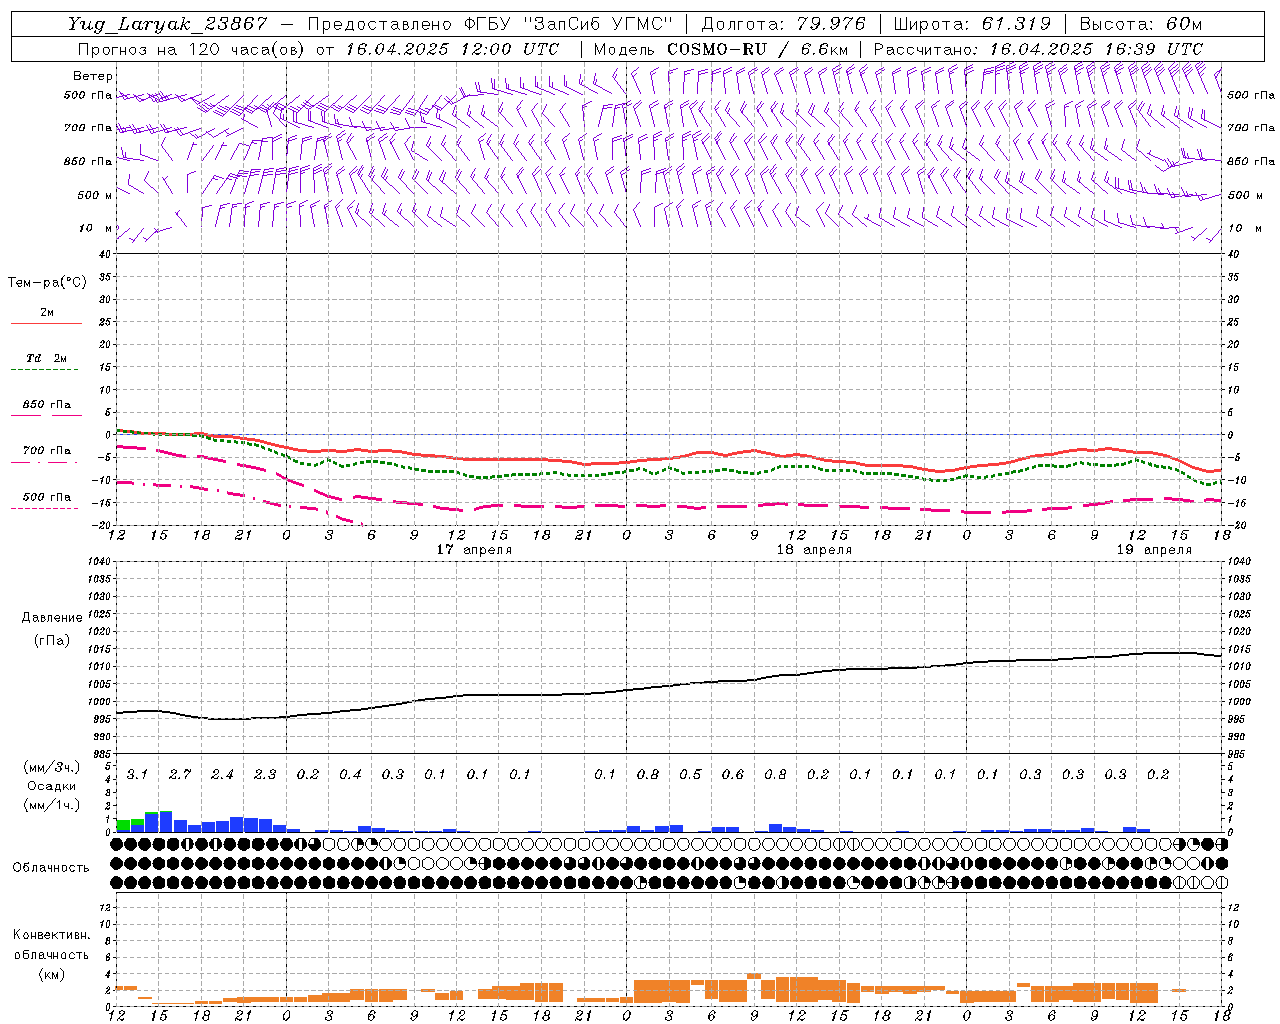Click the precipitation value '2.7'
Viewport: 1280px width, 1024px height.
[x=180, y=774]
